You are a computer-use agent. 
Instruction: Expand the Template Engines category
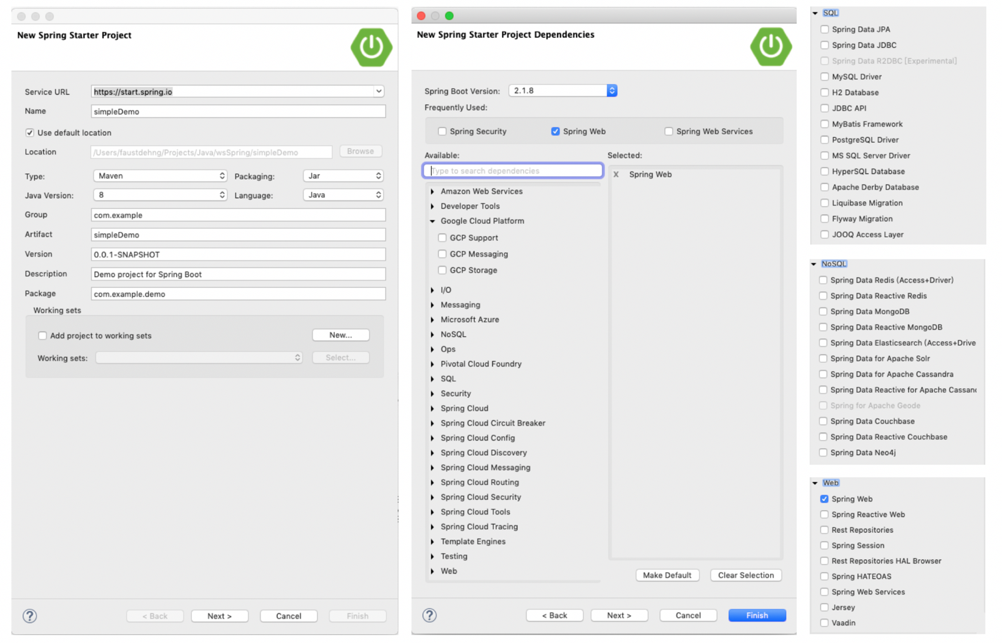(433, 542)
